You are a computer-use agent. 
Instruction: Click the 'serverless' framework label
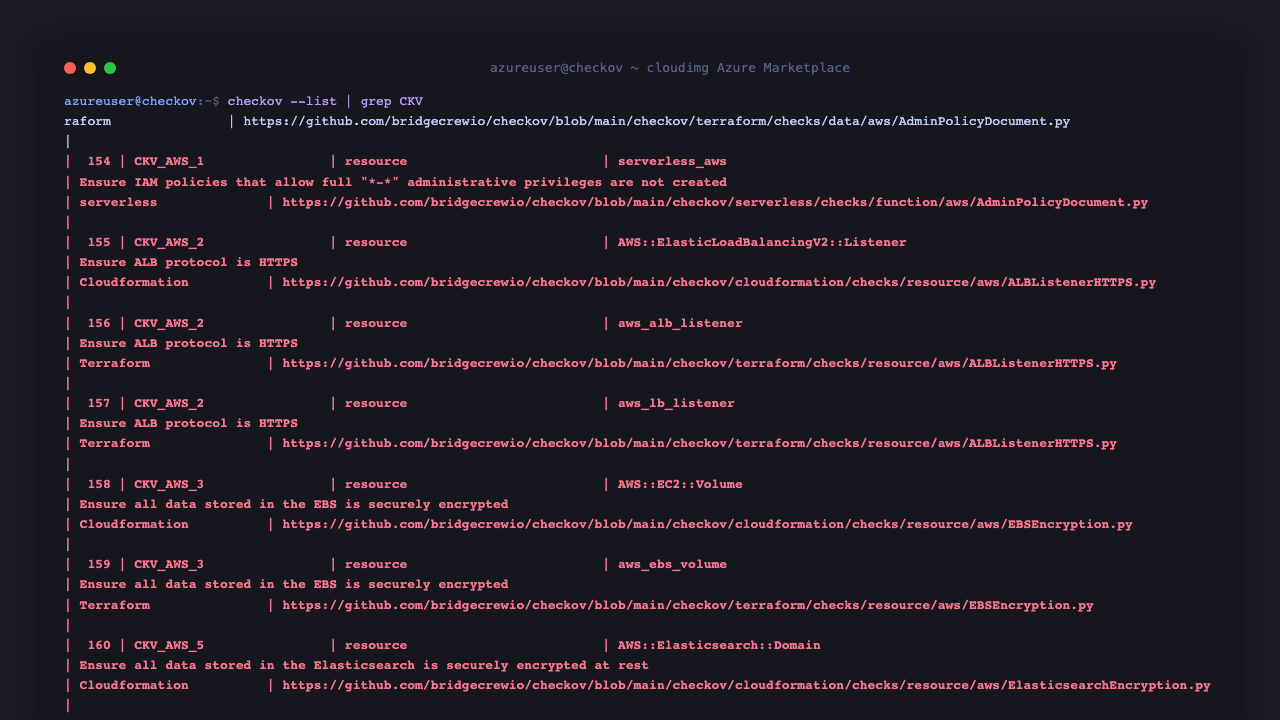coord(118,202)
